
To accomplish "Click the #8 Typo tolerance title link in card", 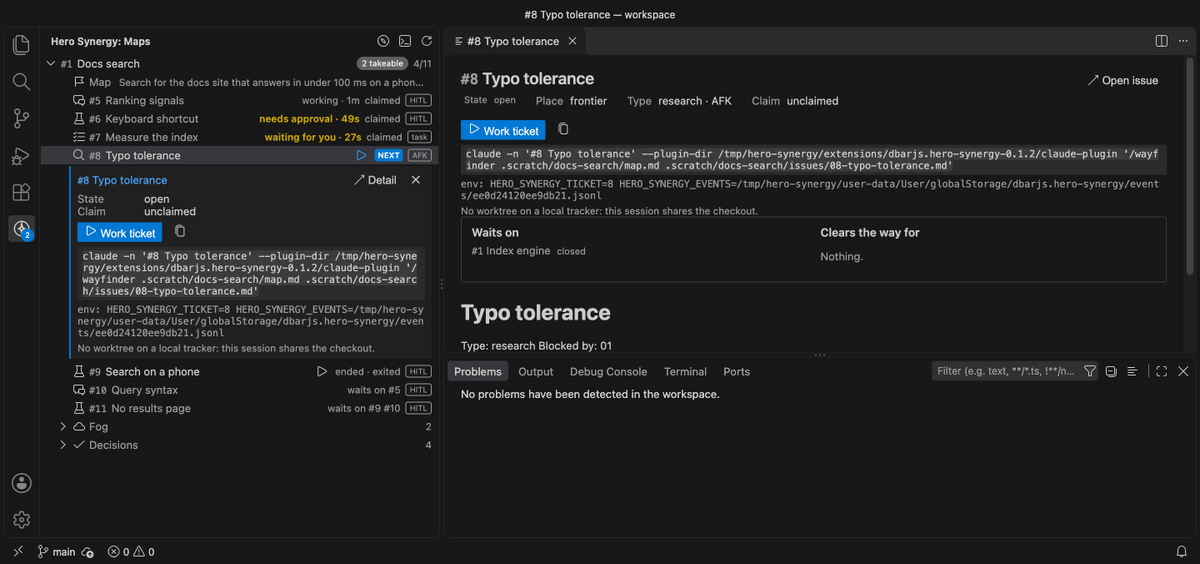I will tap(122, 180).
